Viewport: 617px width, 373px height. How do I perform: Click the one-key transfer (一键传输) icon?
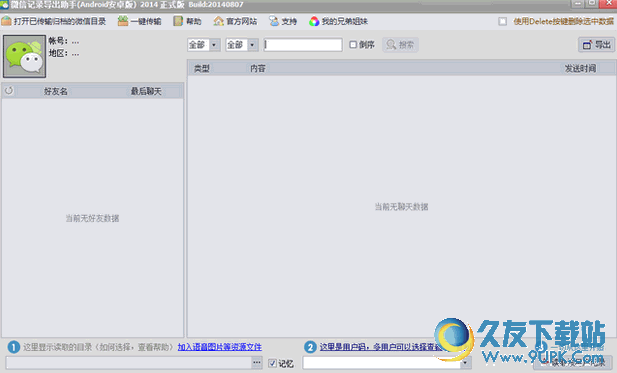pos(123,21)
